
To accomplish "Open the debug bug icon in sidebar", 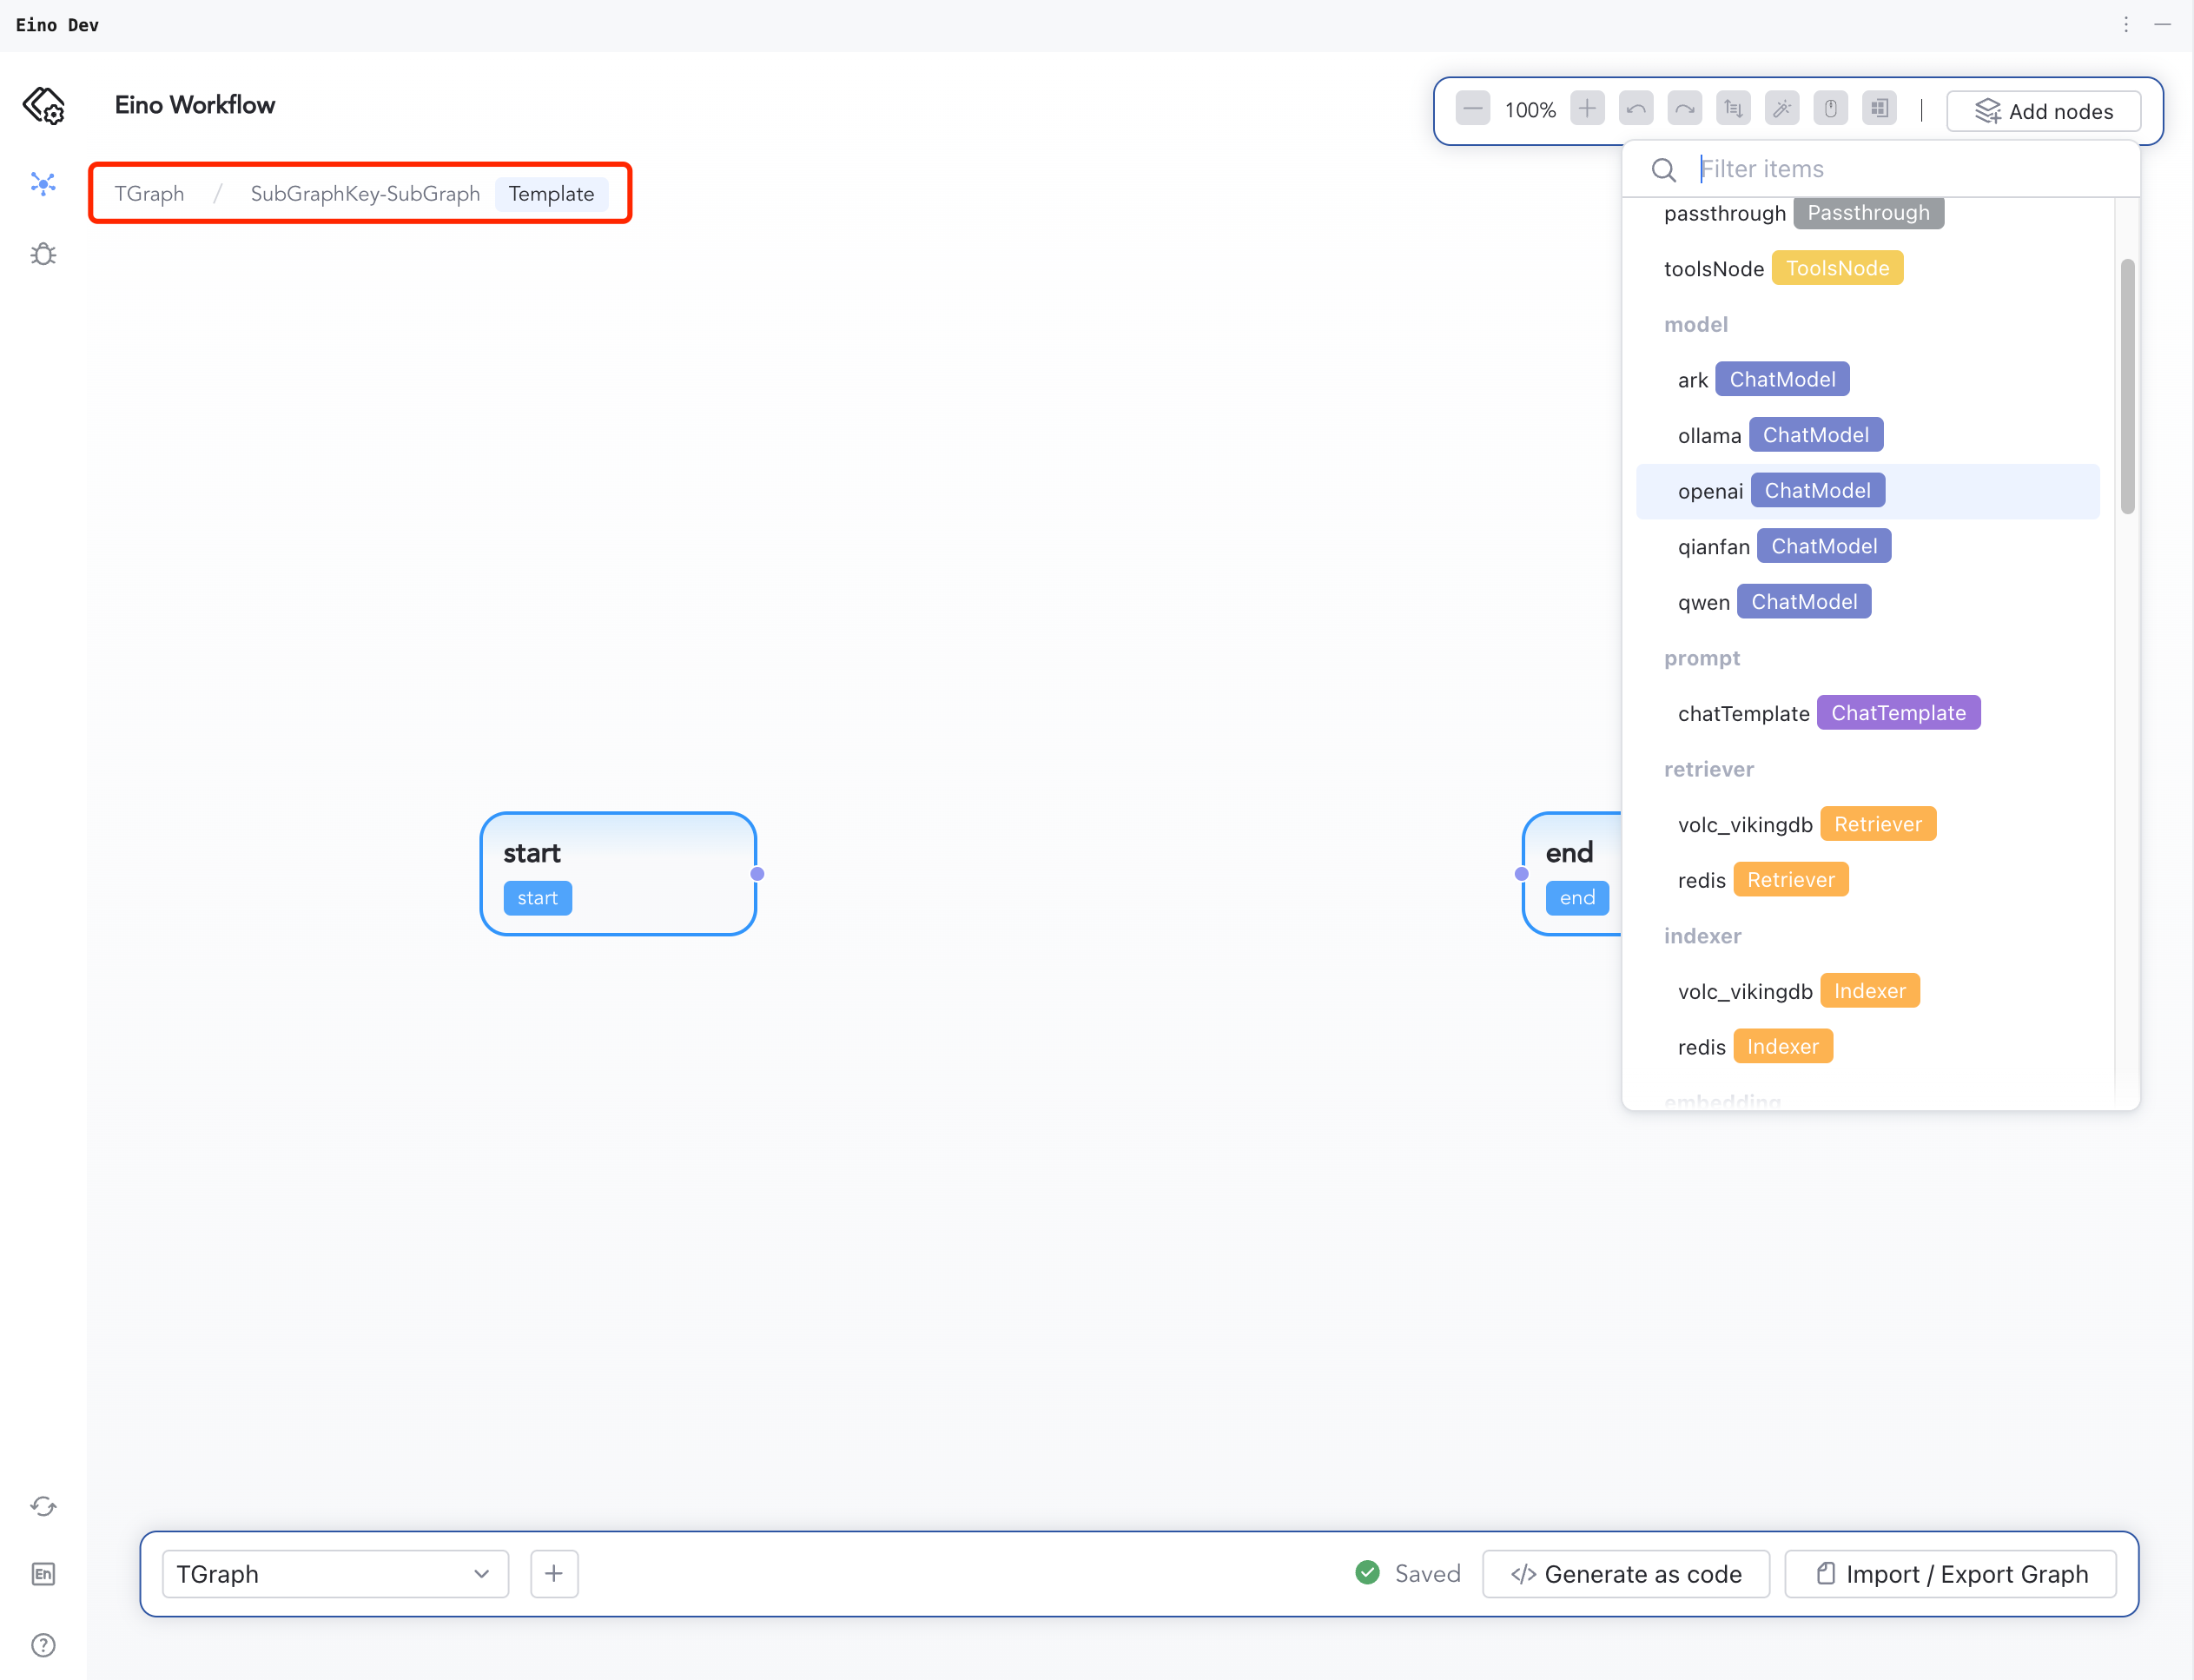I will pyautogui.click(x=43, y=255).
